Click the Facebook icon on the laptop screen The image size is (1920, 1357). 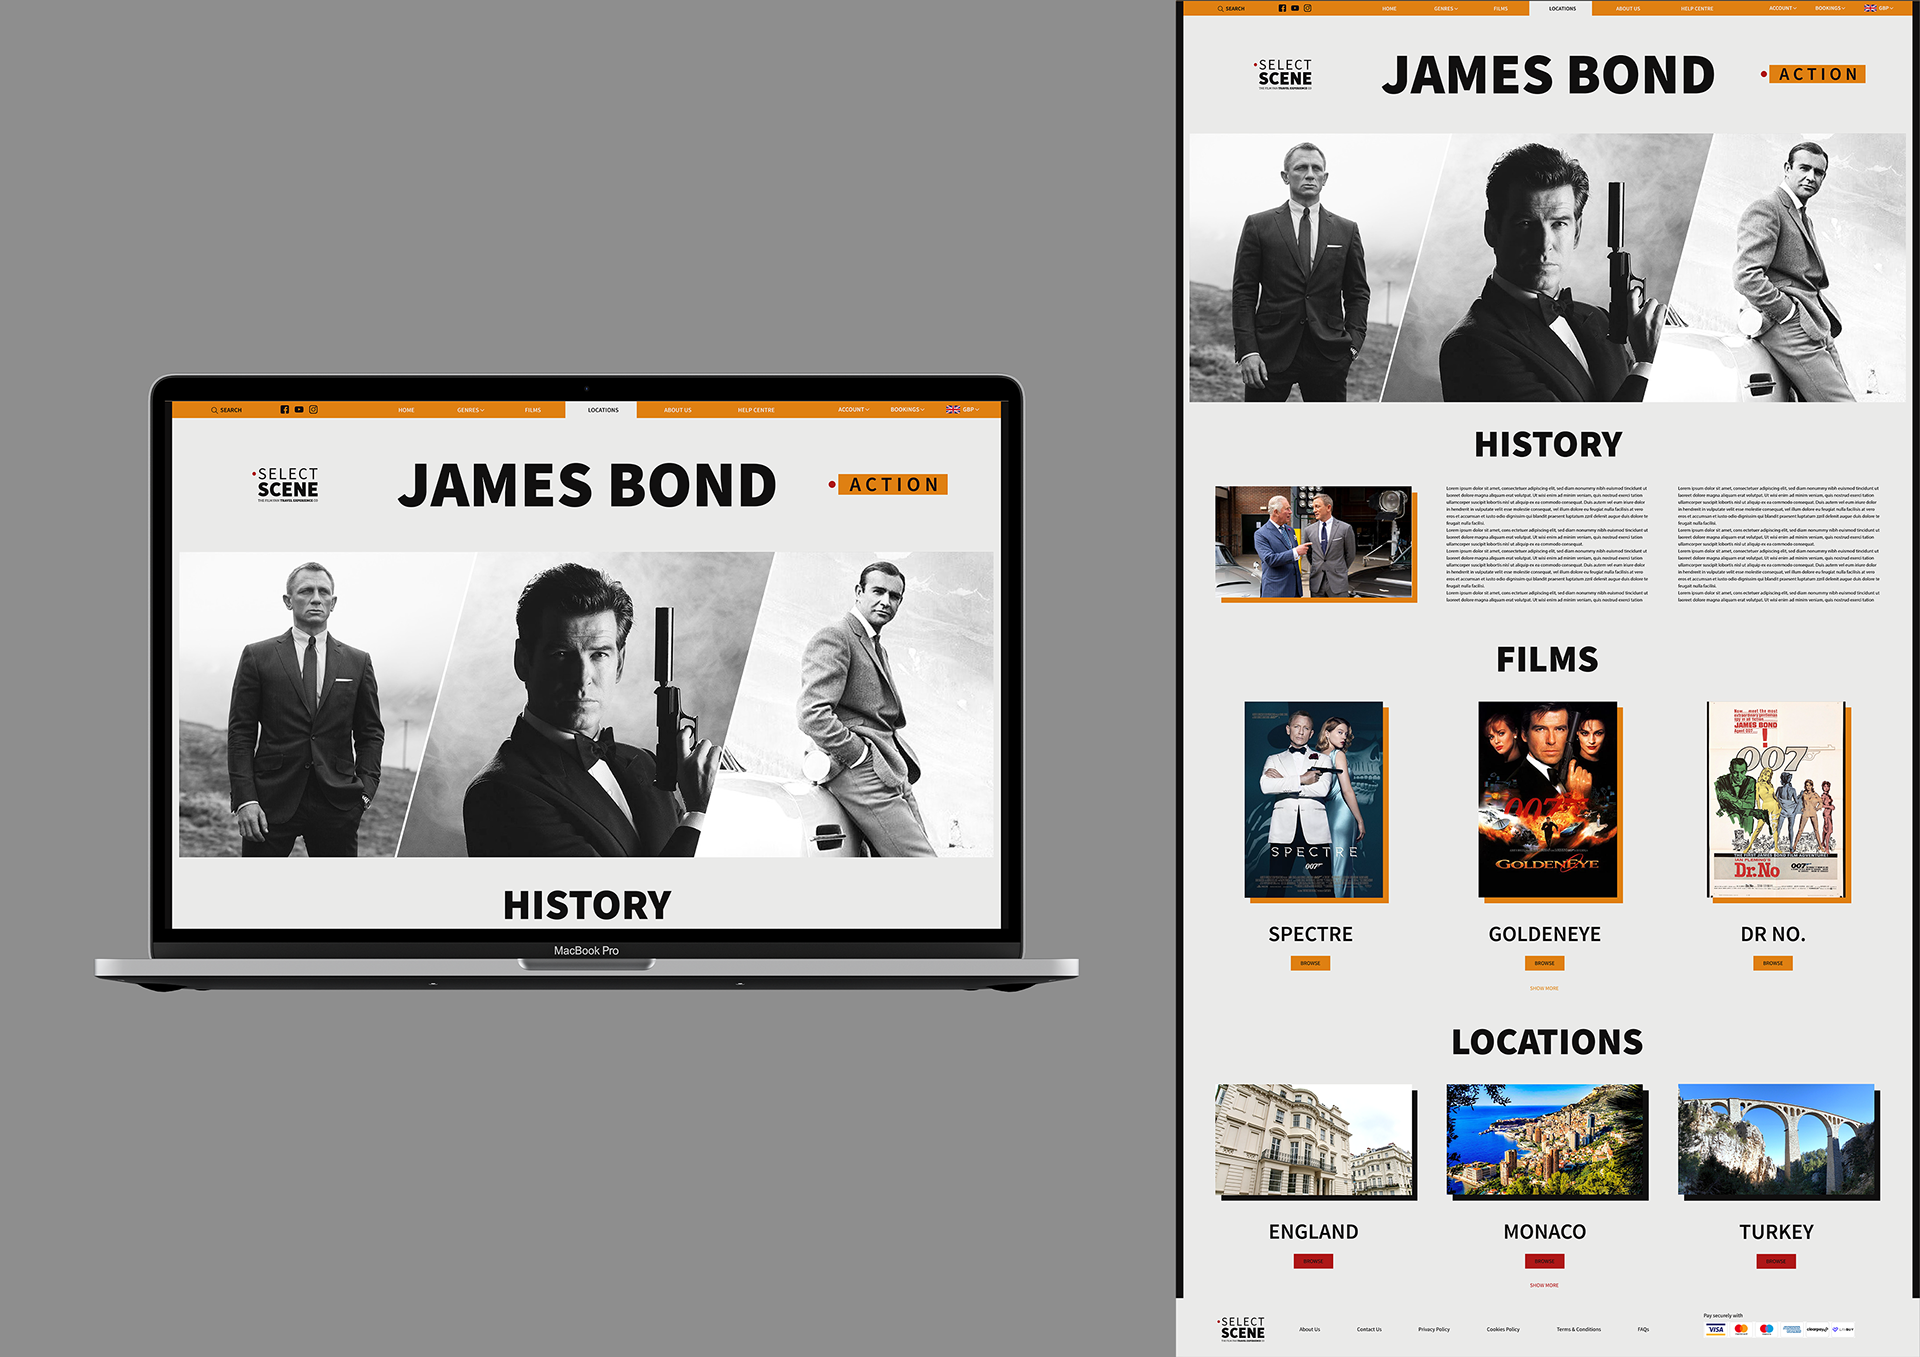click(x=285, y=410)
